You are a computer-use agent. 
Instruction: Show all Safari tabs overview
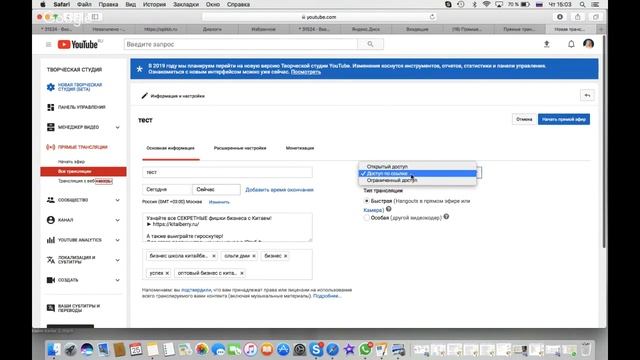click(x=596, y=17)
